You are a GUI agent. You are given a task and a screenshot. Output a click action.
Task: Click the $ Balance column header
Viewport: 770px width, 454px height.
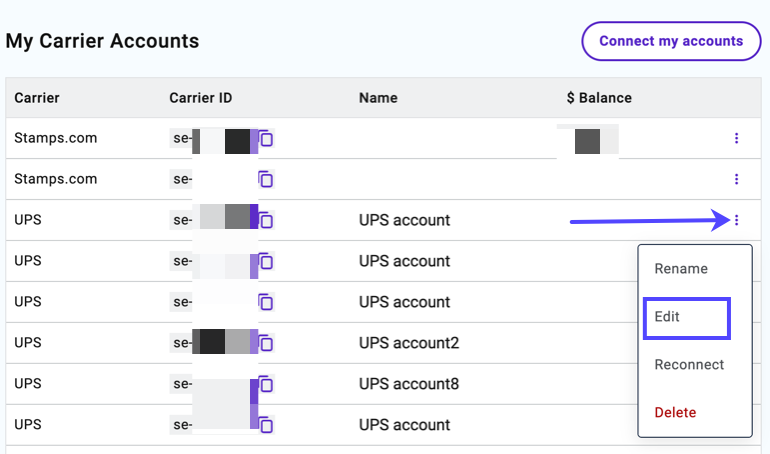(x=599, y=98)
